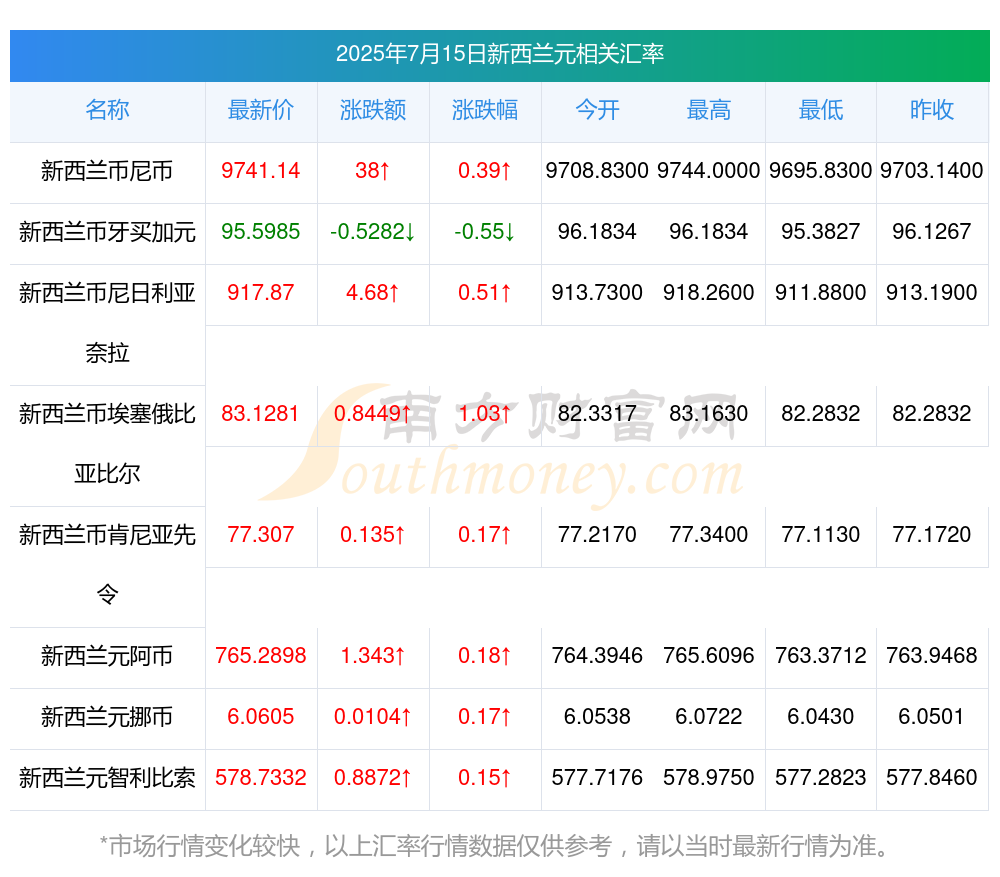Click latest price 578.7332
The height and width of the screenshot is (877, 1000).
pos(260,778)
